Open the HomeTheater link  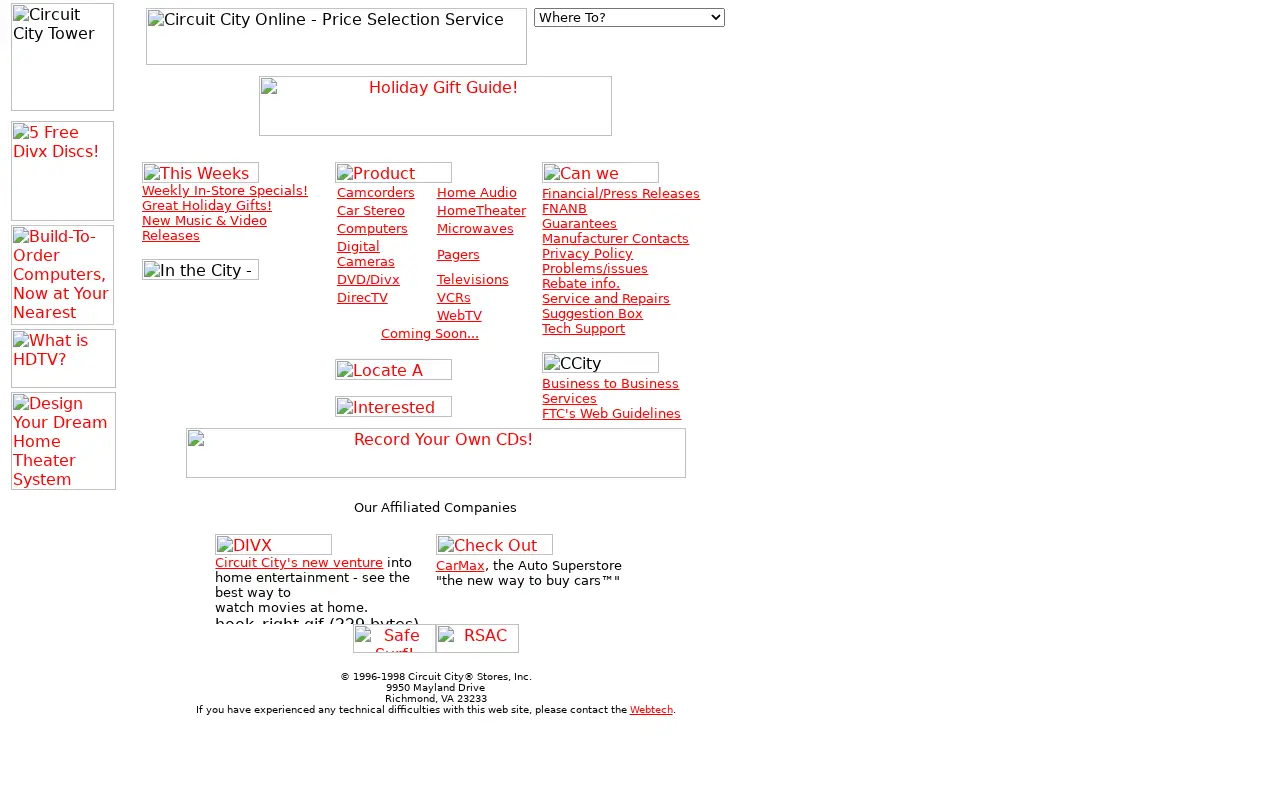(x=481, y=211)
